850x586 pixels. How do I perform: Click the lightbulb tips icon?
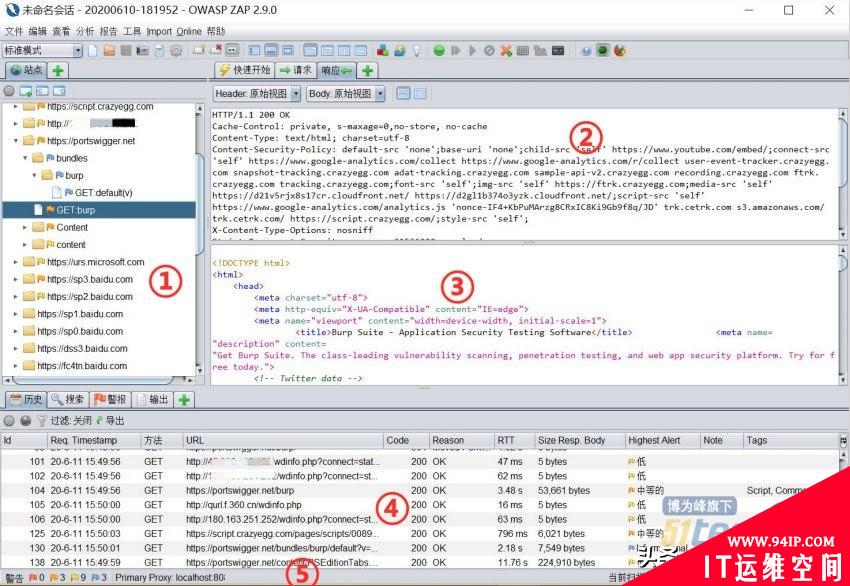[417, 50]
